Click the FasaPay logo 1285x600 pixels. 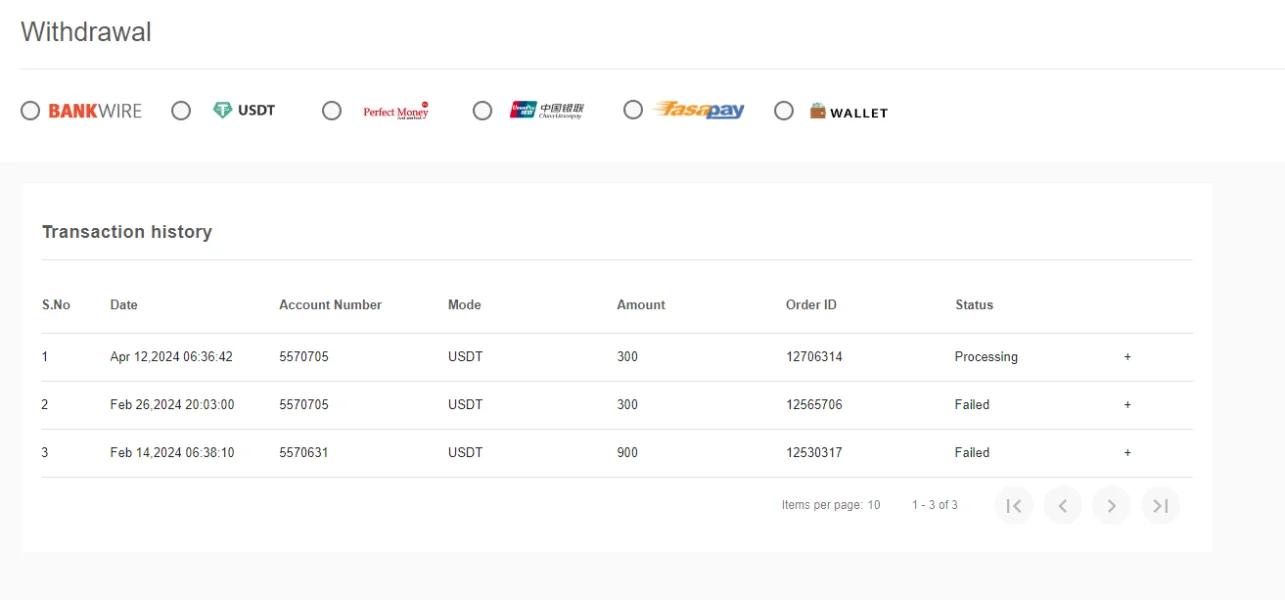tap(699, 110)
